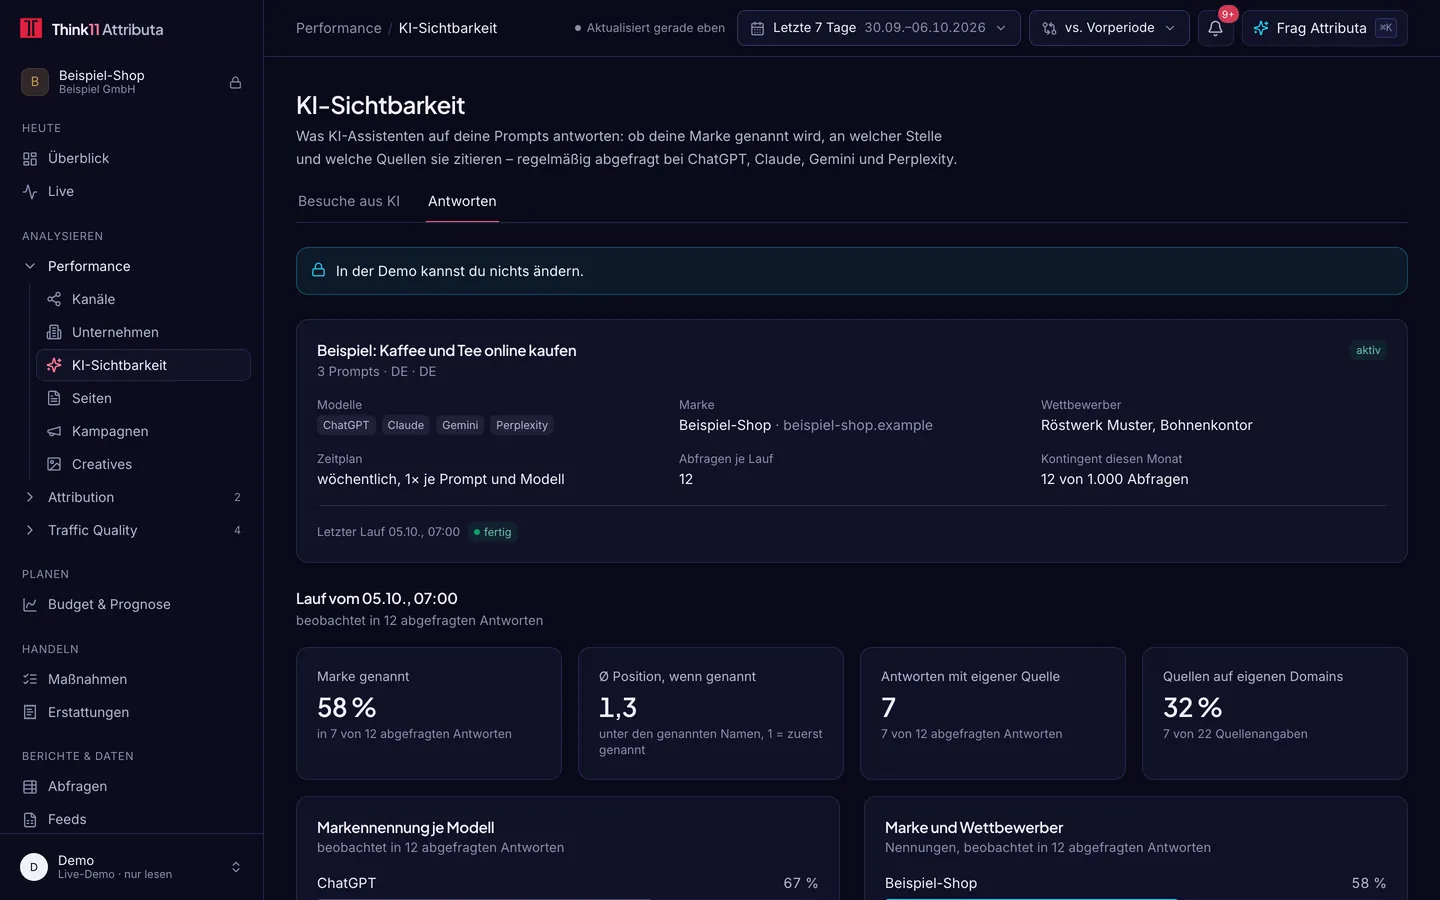Open Live via its pulse icon
This screenshot has width=1440, height=900.
(30, 191)
